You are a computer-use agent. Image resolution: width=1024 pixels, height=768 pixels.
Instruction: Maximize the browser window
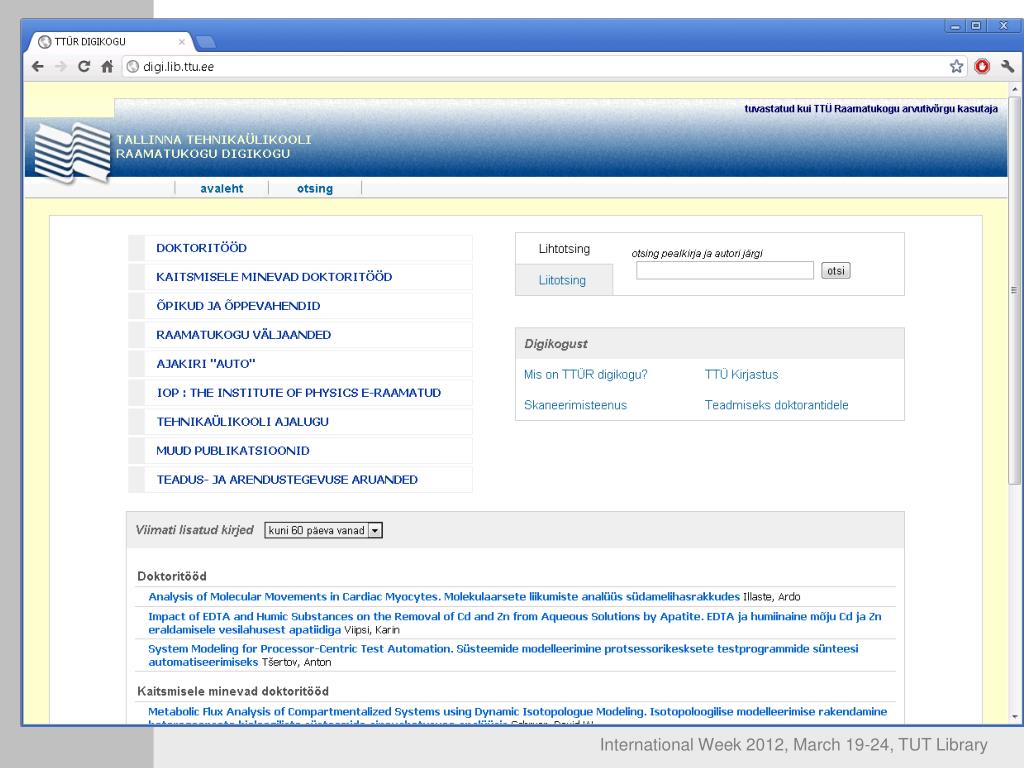[976, 26]
